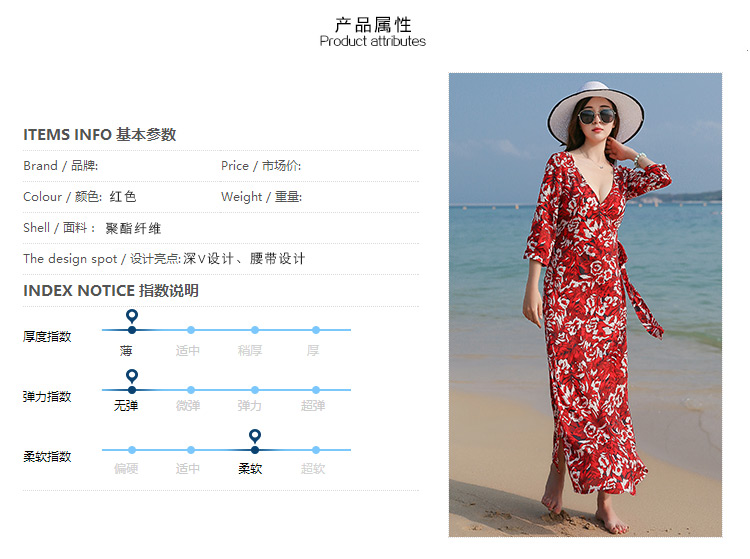Click the 薄 thickness label
The width and height of the screenshot is (750, 559).
pyautogui.click(x=126, y=351)
